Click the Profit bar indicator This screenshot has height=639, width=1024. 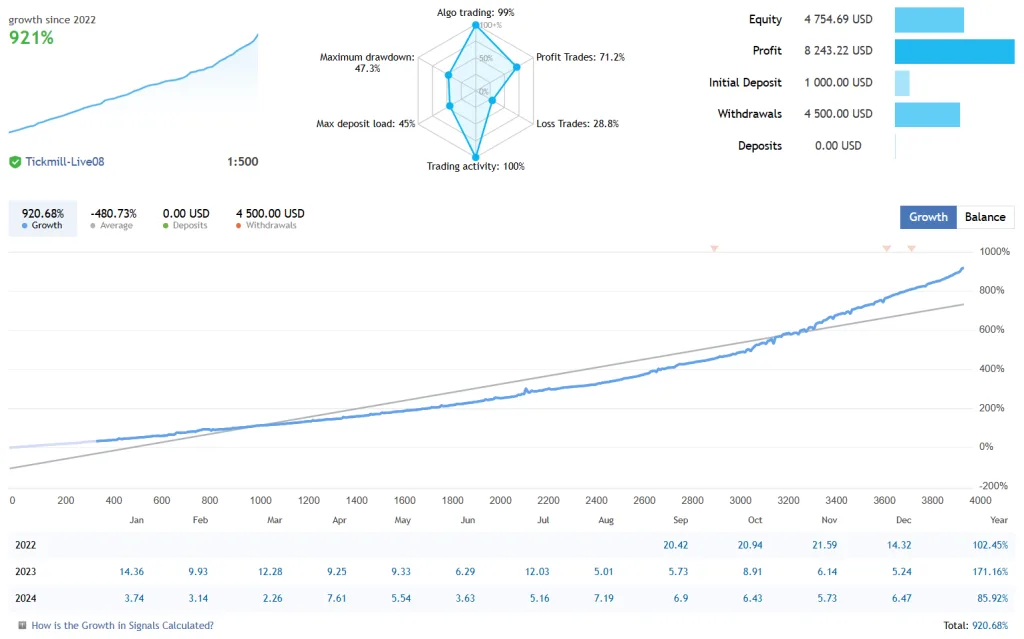(x=954, y=50)
